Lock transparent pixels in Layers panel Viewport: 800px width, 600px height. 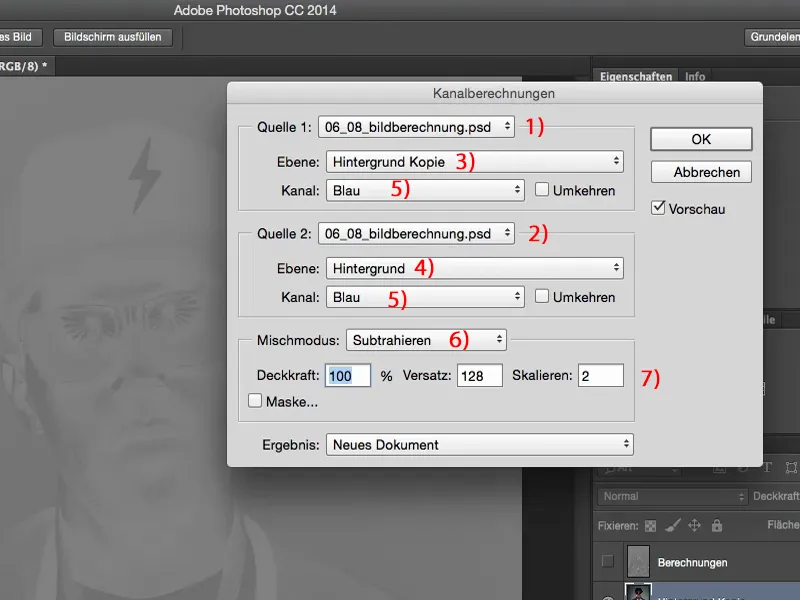[650, 526]
